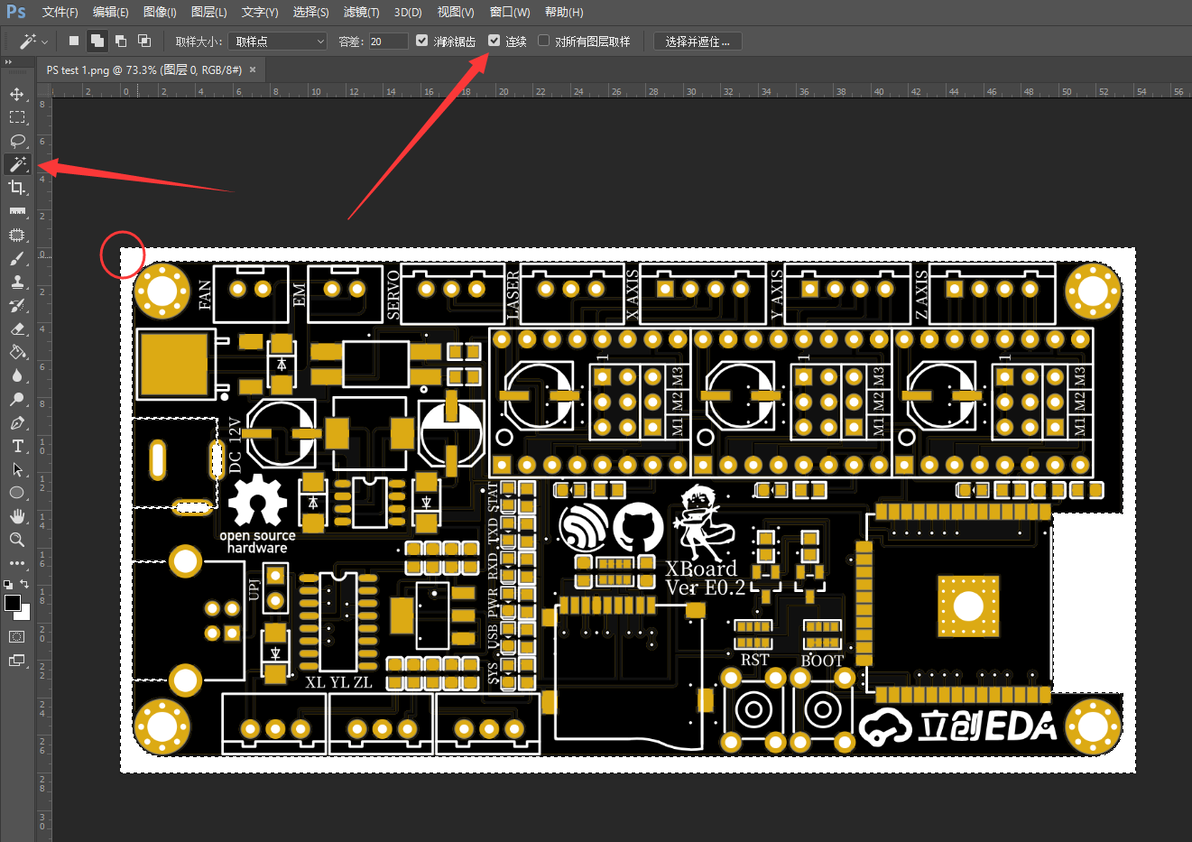
Task: Expand the toolbar's double-arrow collapse toggle
Action: point(8,62)
